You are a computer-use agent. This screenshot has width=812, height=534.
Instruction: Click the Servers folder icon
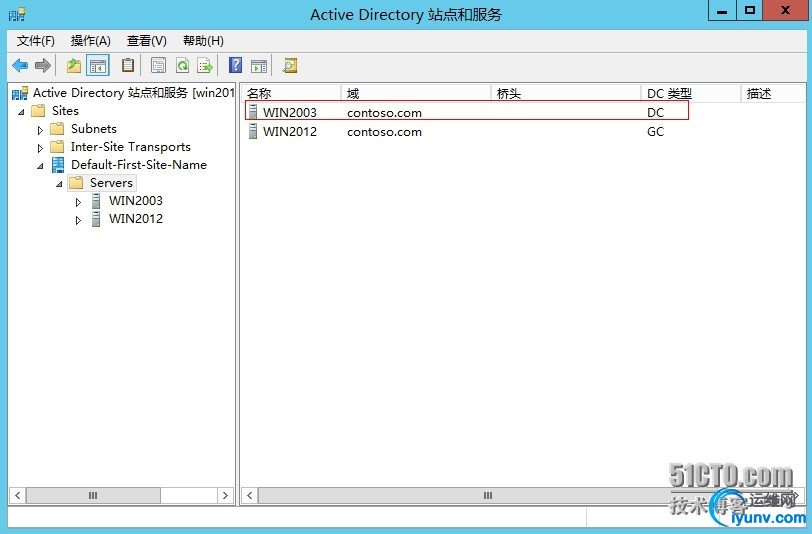point(76,183)
